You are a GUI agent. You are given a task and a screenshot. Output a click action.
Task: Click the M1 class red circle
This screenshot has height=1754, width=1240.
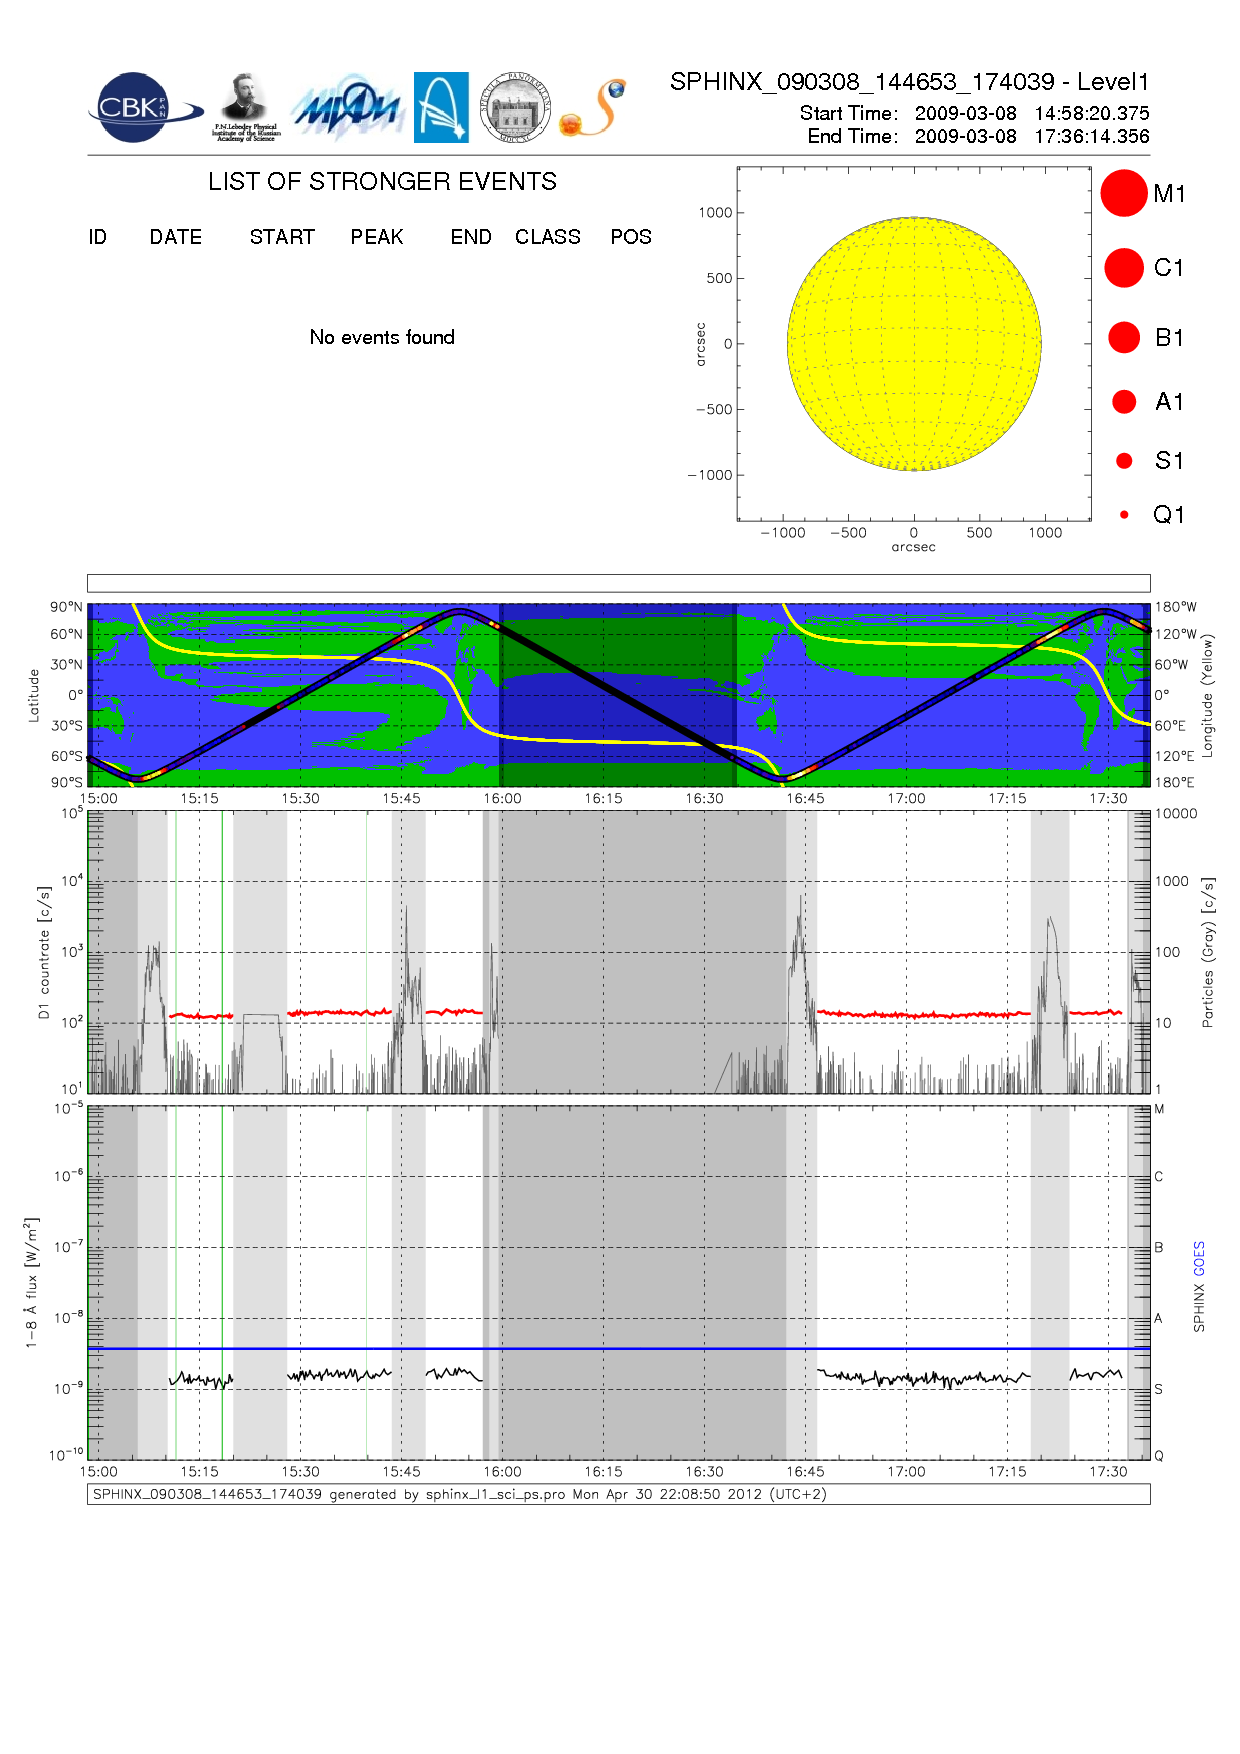coord(1123,193)
